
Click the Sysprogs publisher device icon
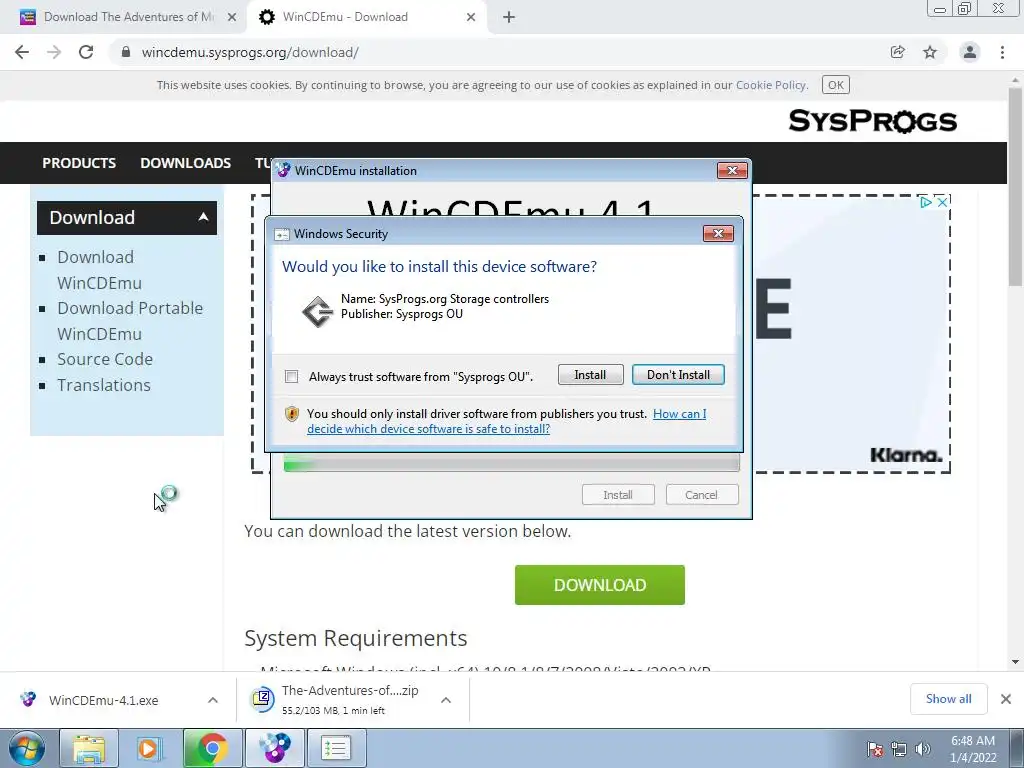point(318,311)
